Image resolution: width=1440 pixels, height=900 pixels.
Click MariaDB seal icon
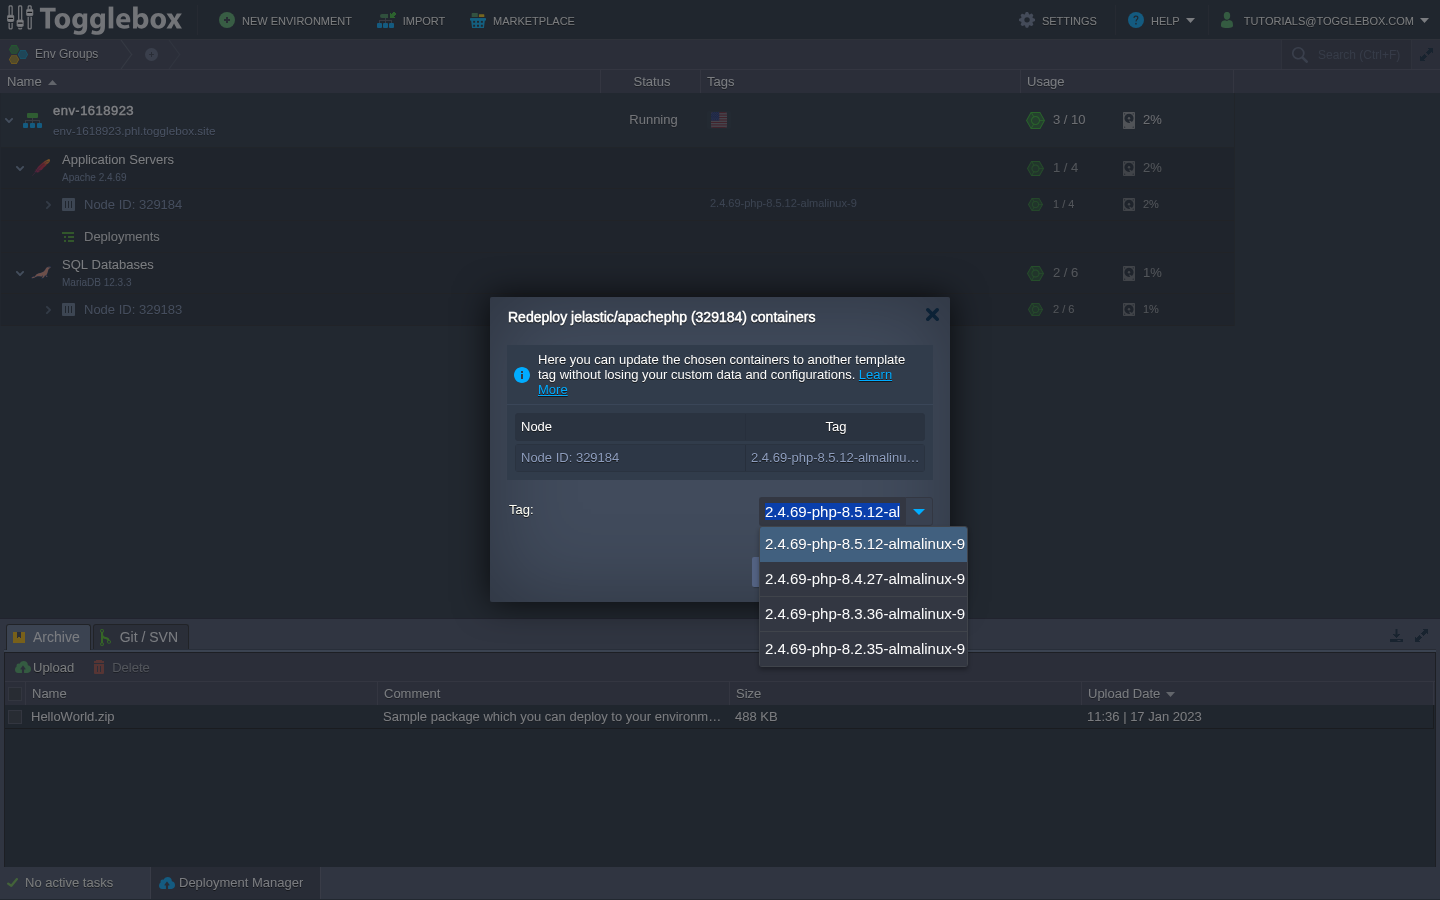tap(42, 271)
